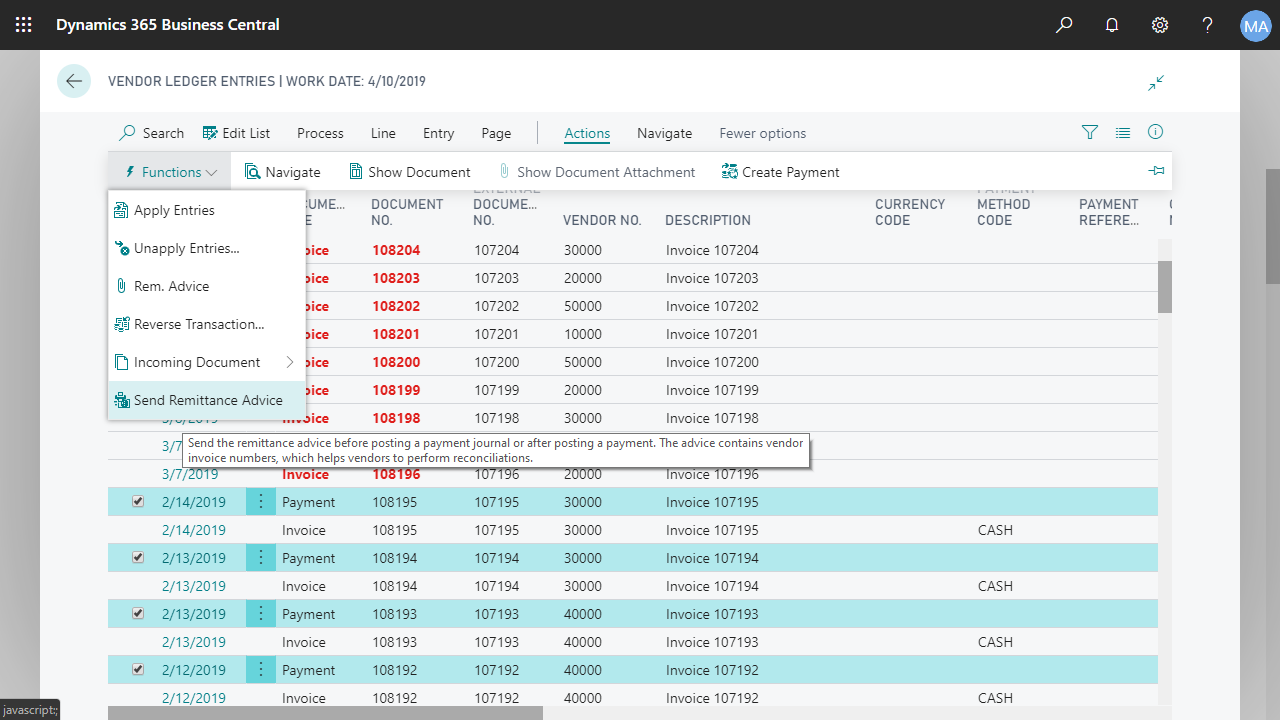Open the Page menu
This screenshot has height=720, width=1280.
point(496,133)
